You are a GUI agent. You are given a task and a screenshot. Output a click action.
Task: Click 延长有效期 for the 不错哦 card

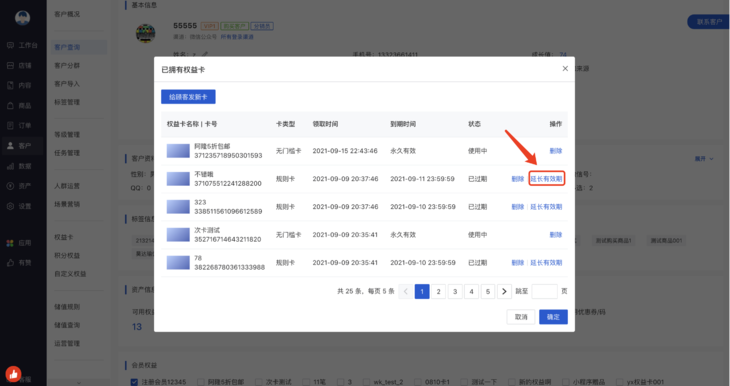547,179
